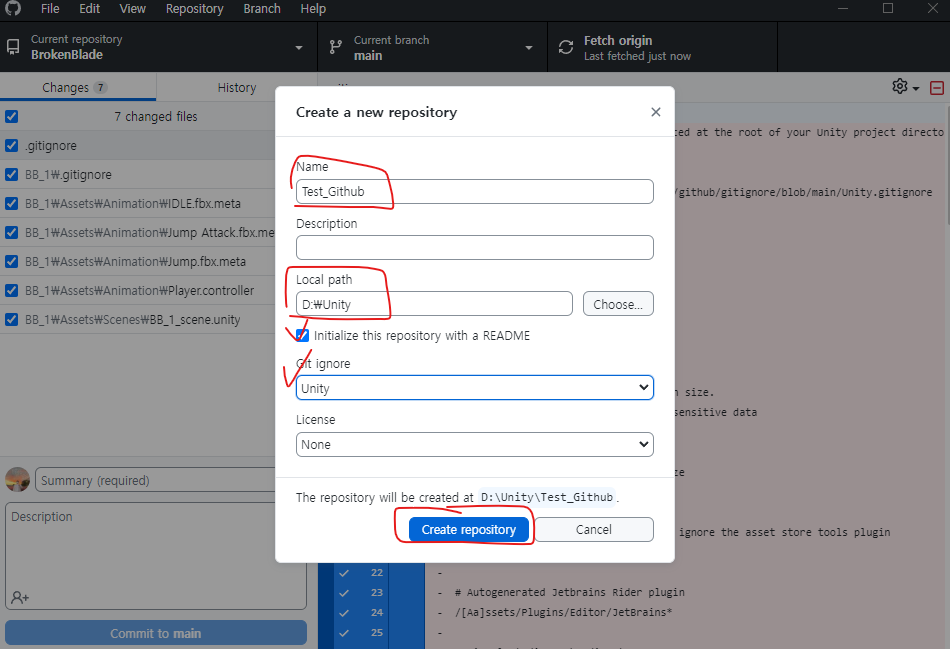Open the diff settings gear icon
The width and height of the screenshot is (950, 649).
pos(900,87)
